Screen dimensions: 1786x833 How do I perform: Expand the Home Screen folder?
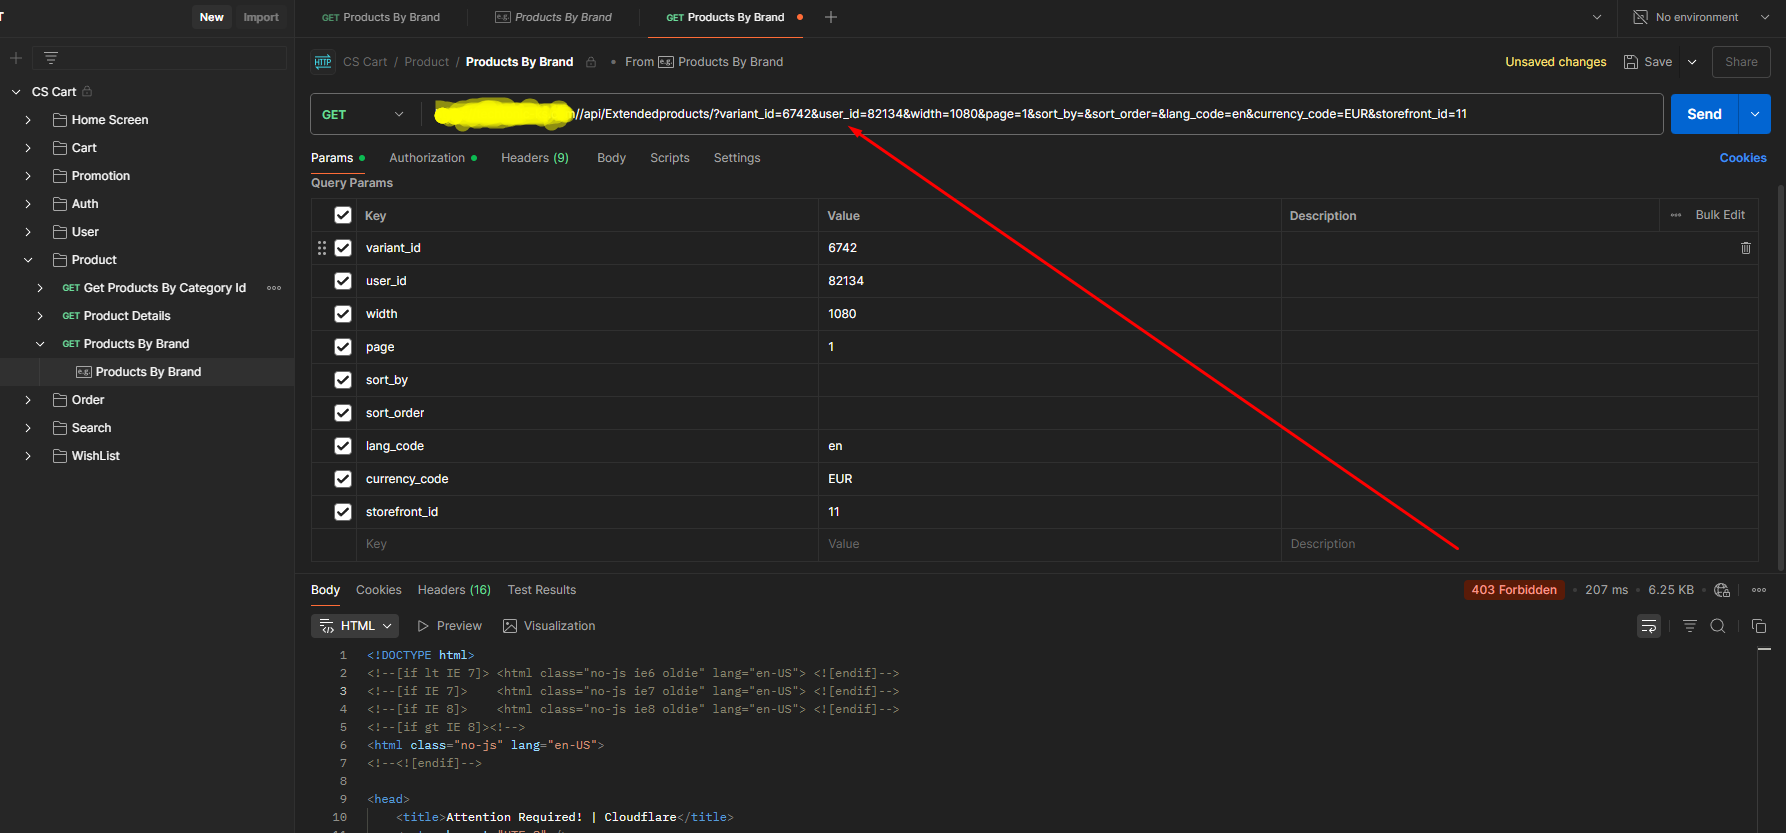28,120
